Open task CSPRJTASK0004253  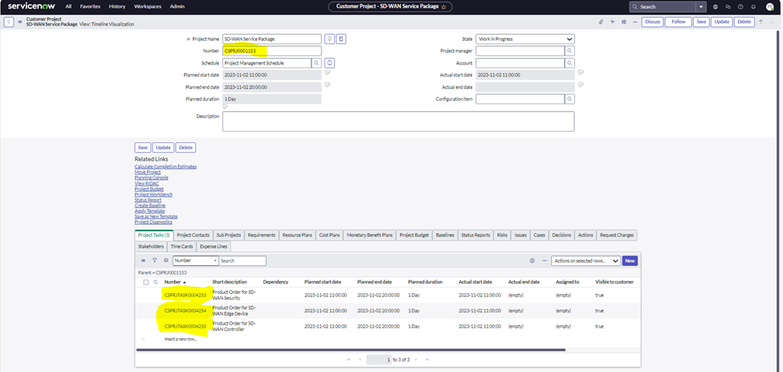[185, 295]
